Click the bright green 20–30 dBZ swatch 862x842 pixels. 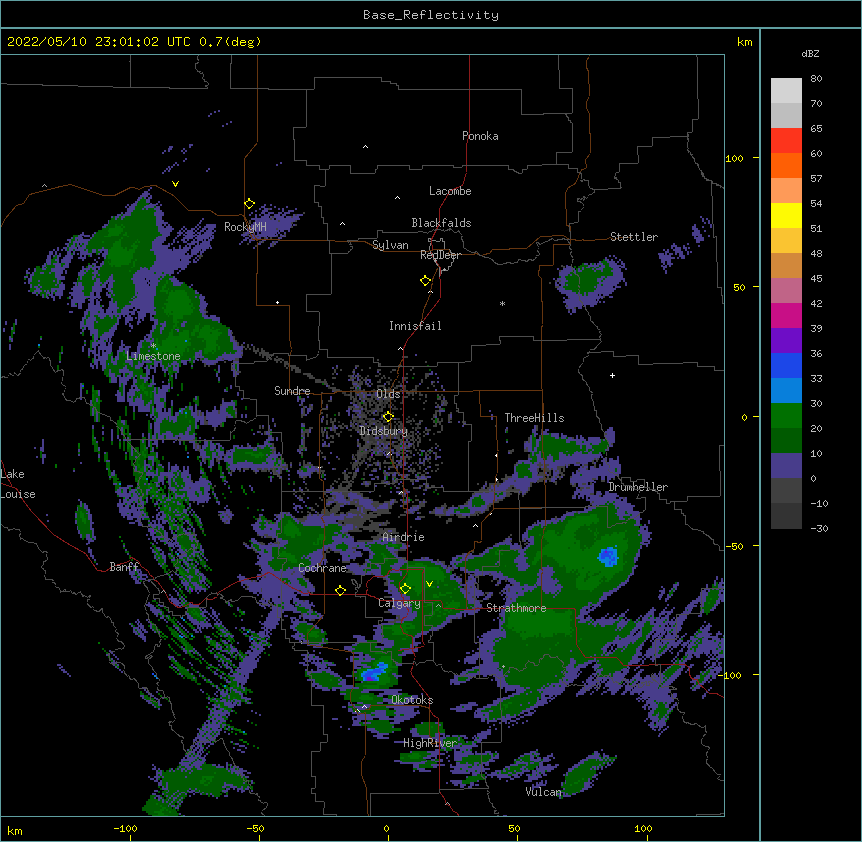[x=786, y=416]
